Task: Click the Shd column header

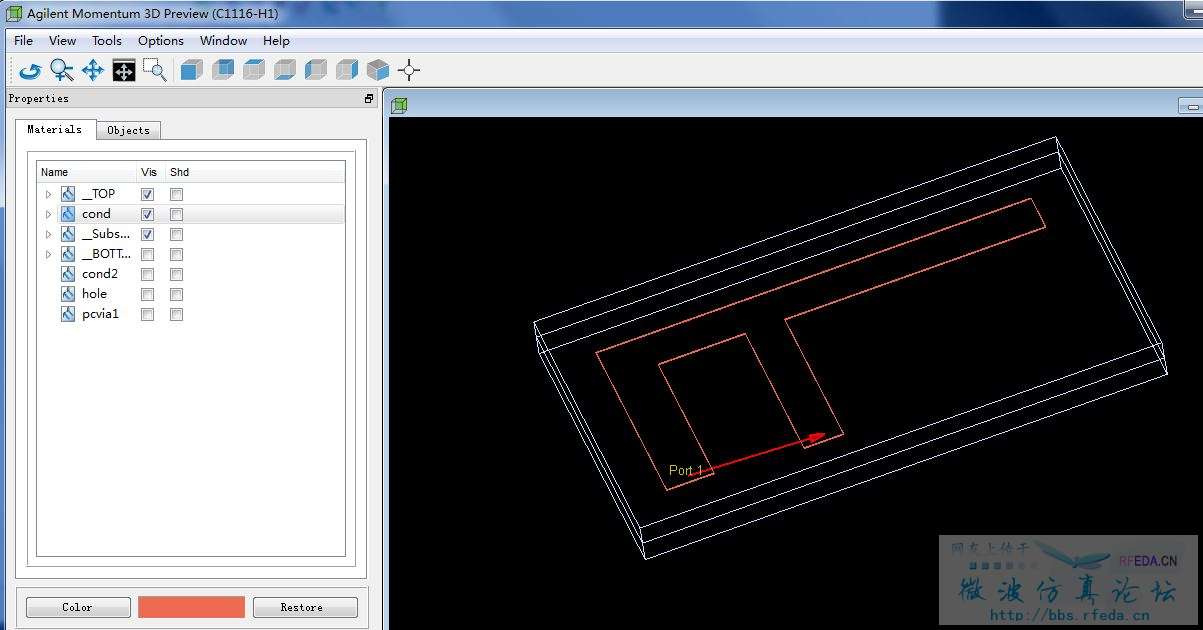Action: tap(180, 172)
